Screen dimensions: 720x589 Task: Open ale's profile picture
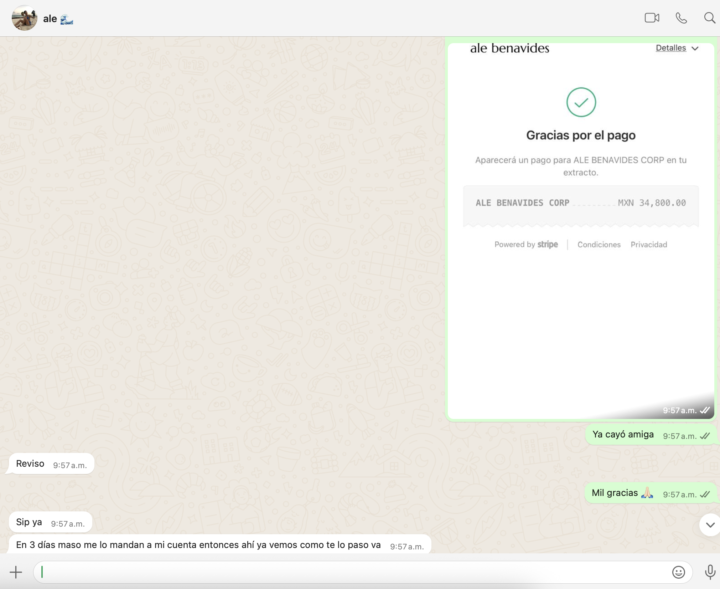(x=24, y=18)
